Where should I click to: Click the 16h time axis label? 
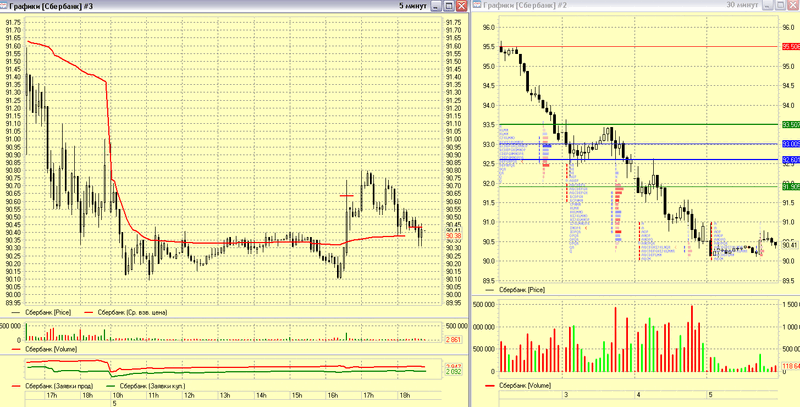click(333, 395)
